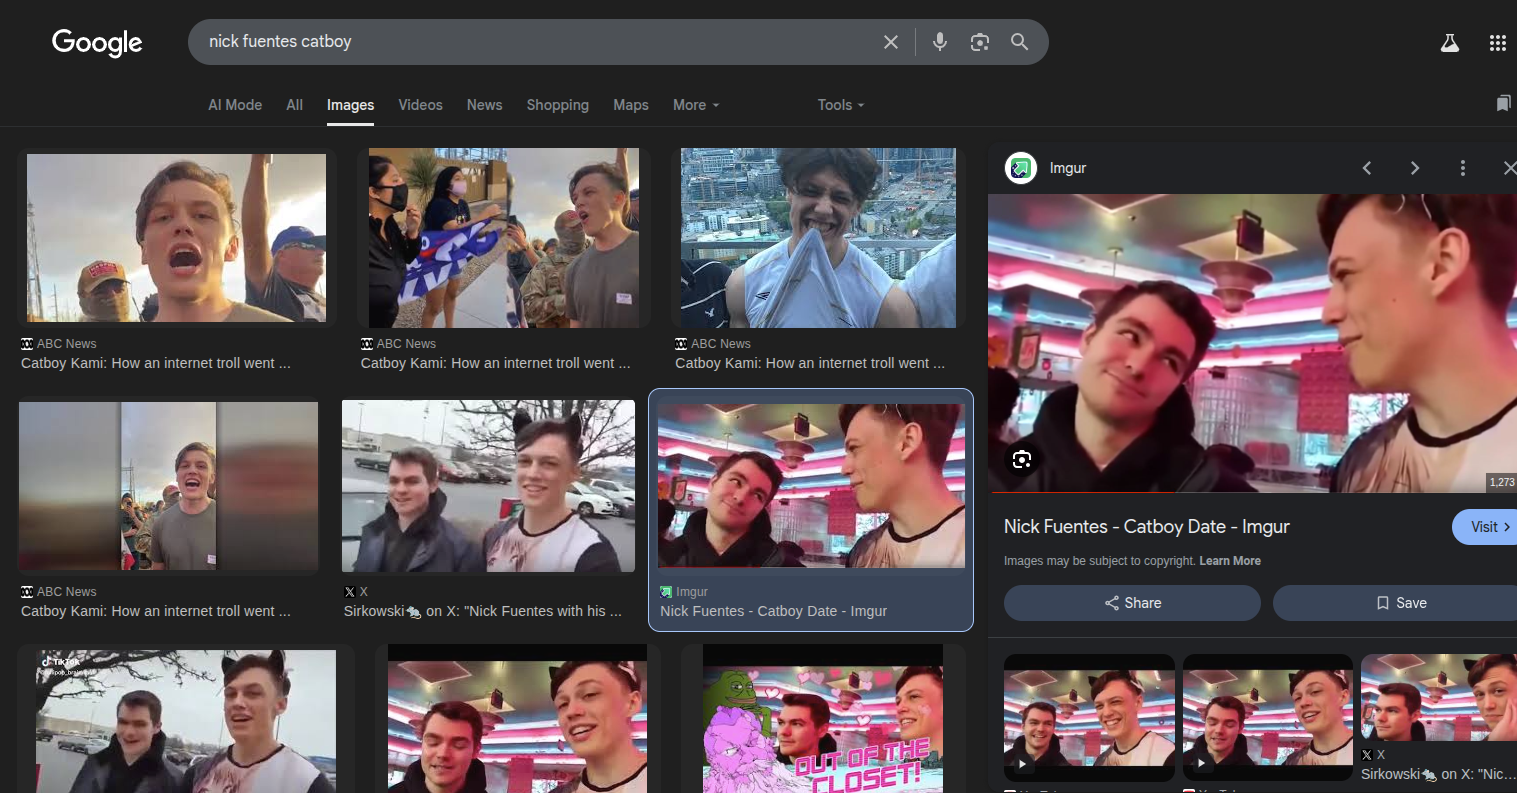This screenshot has width=1517, height=793.
Task: Click 'Sirkowski on X: Nick Fuentes with his' caption
Action: [x=482, y=611]
